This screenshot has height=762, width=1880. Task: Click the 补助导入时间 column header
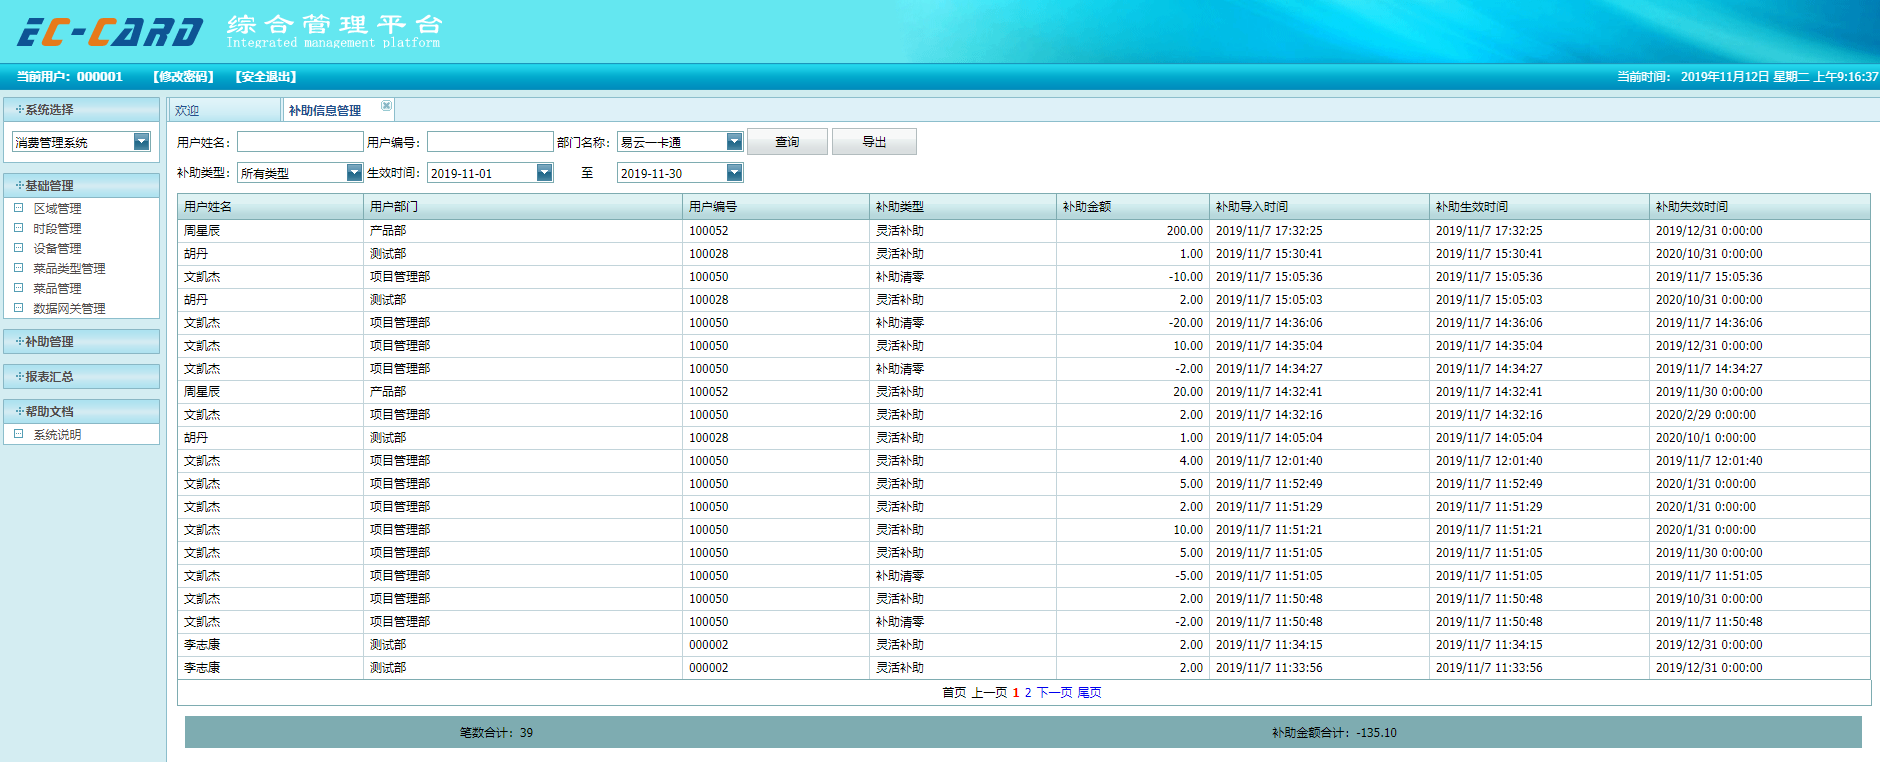tap(1319, 206)
